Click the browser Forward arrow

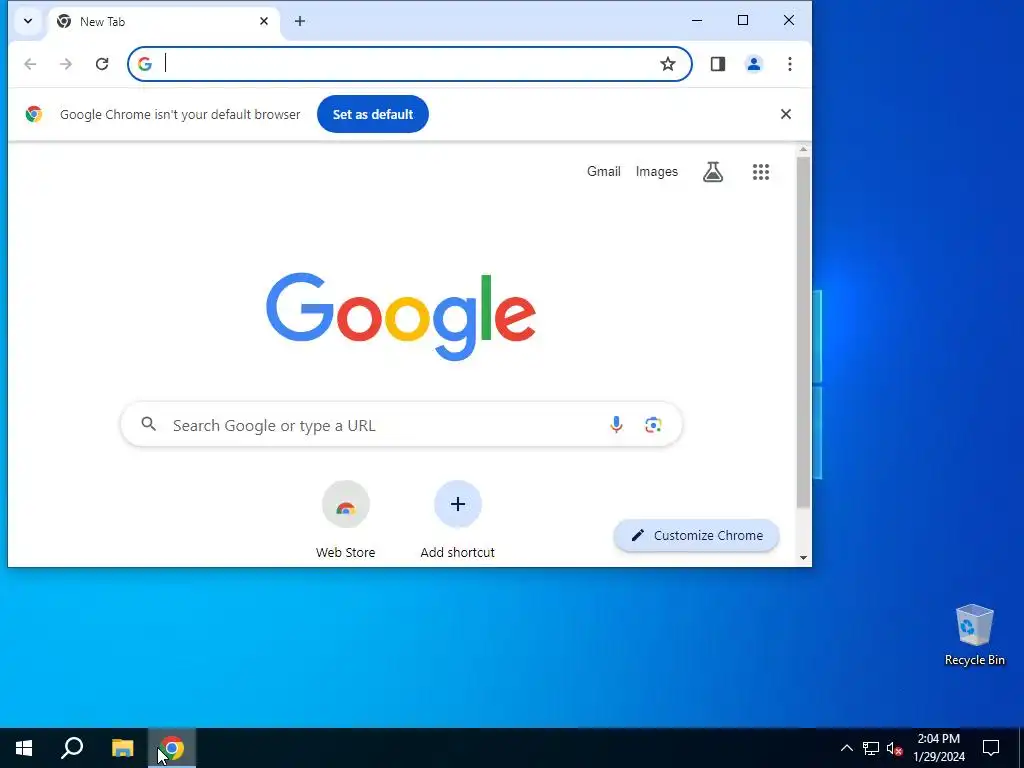point(66,63)
